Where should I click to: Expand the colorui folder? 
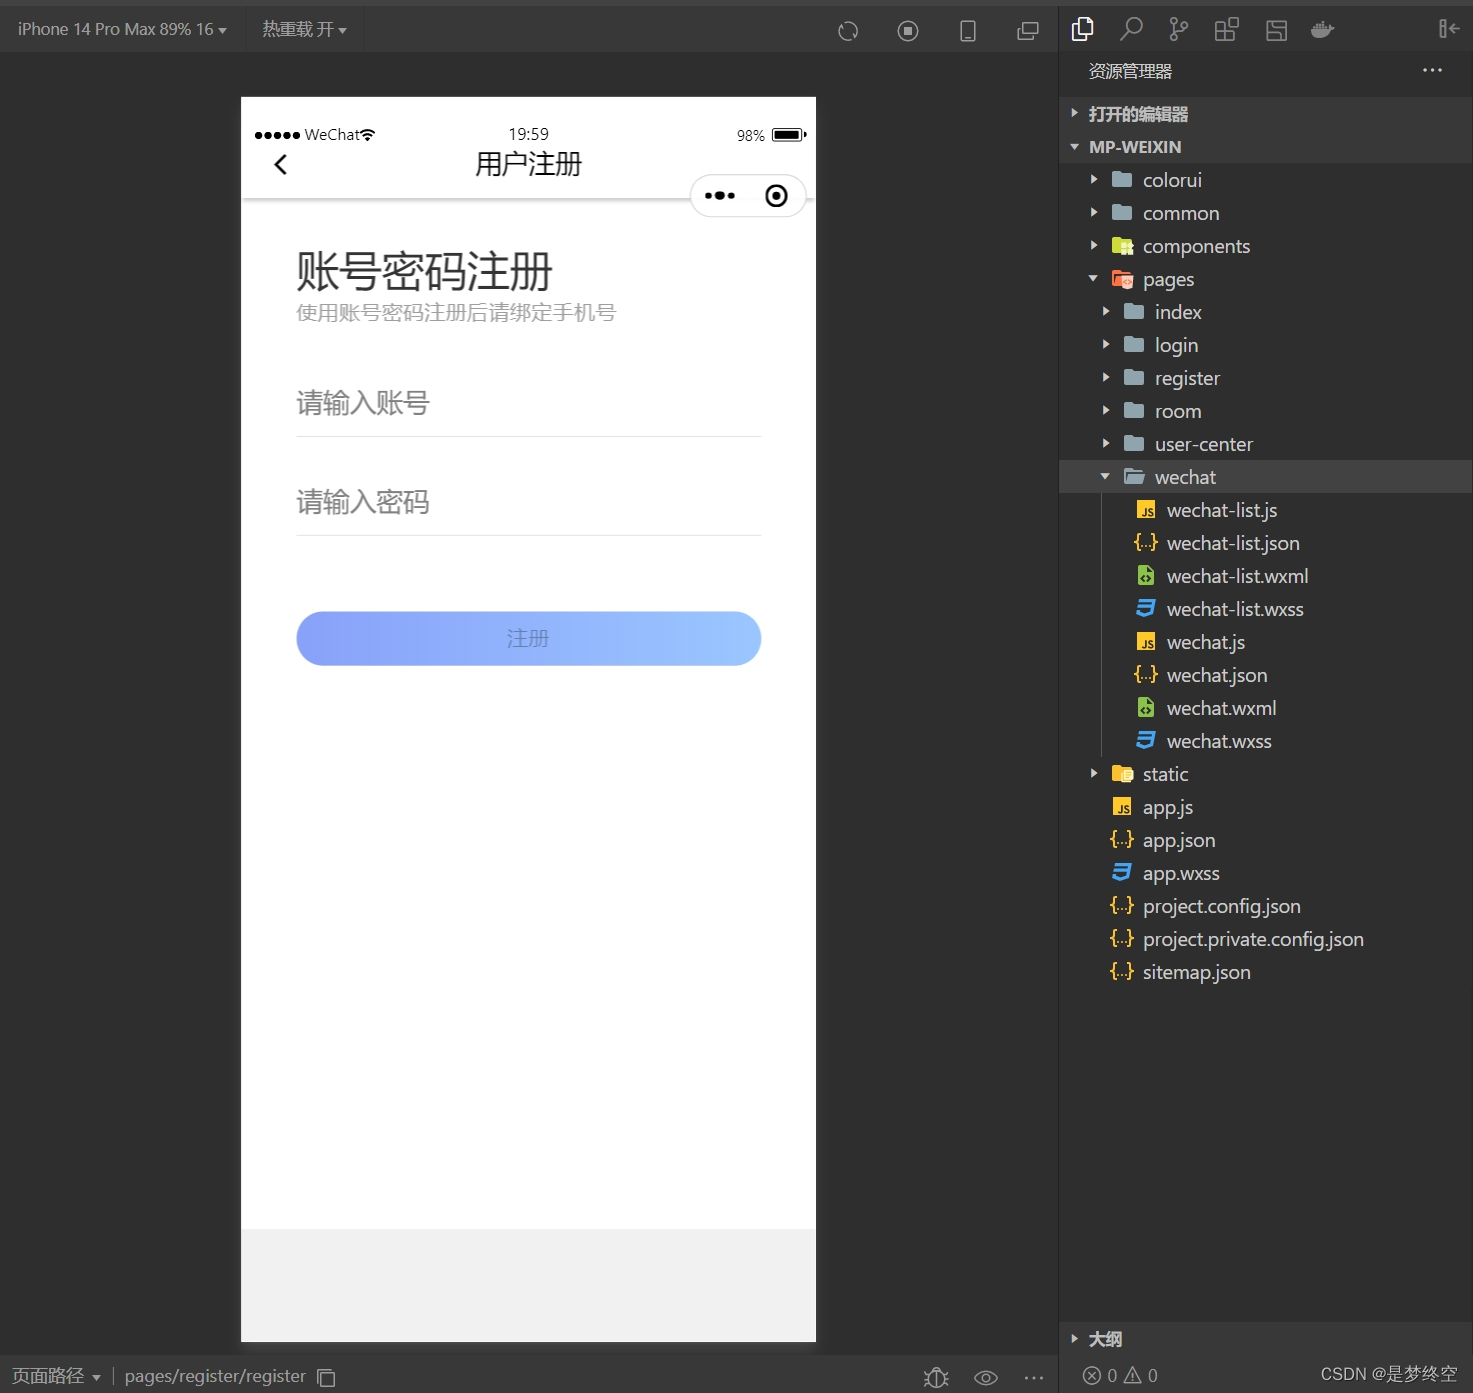1265,180
